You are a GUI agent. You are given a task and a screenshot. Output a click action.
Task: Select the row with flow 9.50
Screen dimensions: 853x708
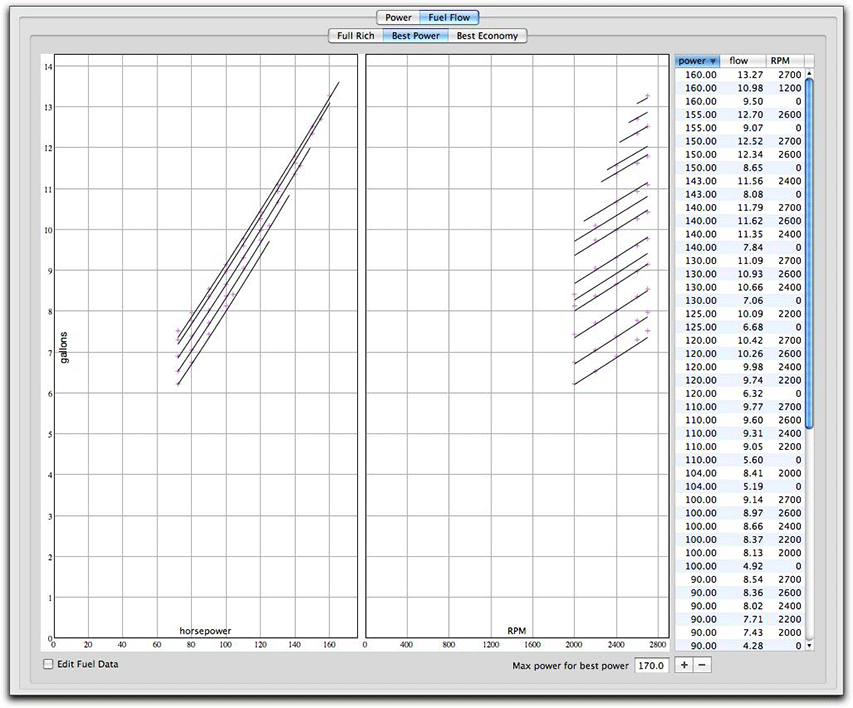(x=740, y=101)
